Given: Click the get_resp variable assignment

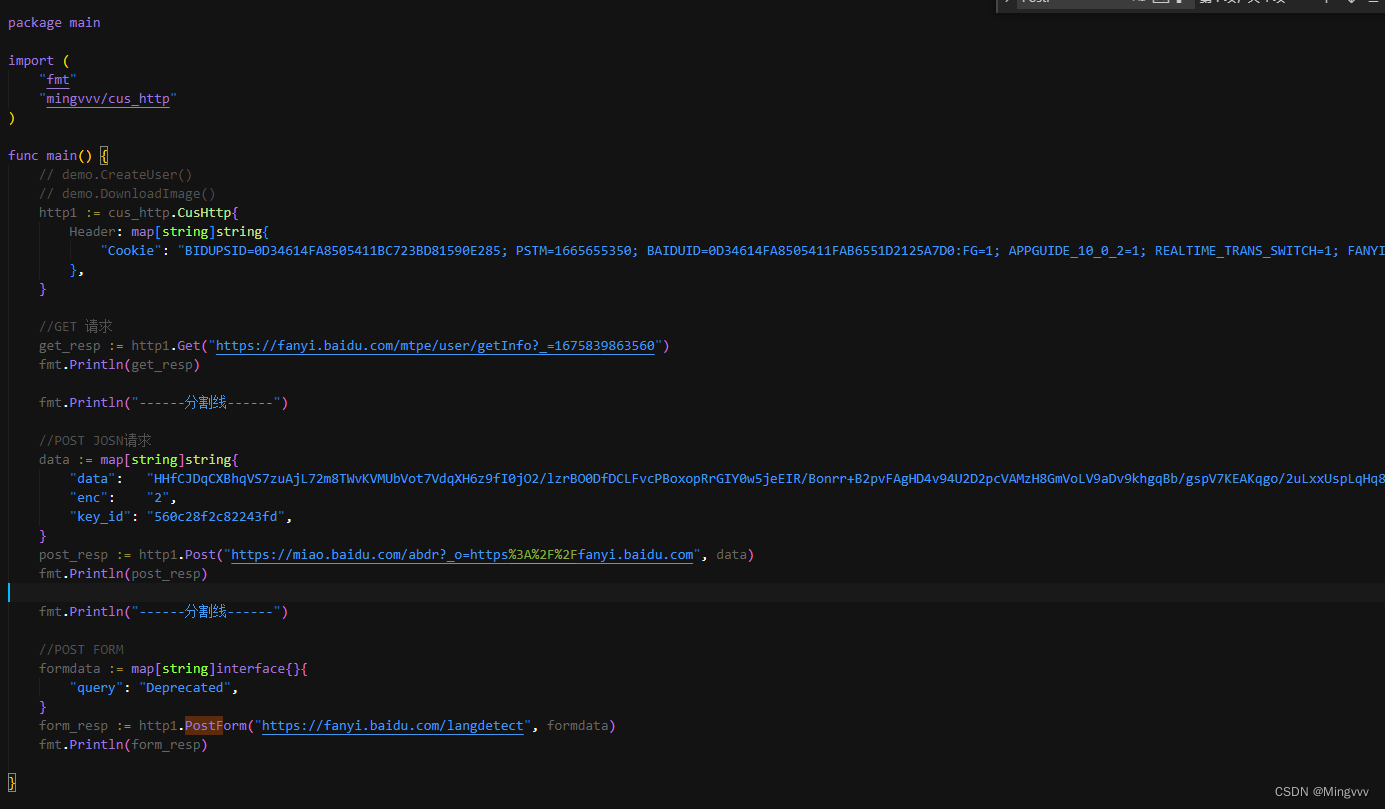Looking at the screenshot, I should click(70, 346).
